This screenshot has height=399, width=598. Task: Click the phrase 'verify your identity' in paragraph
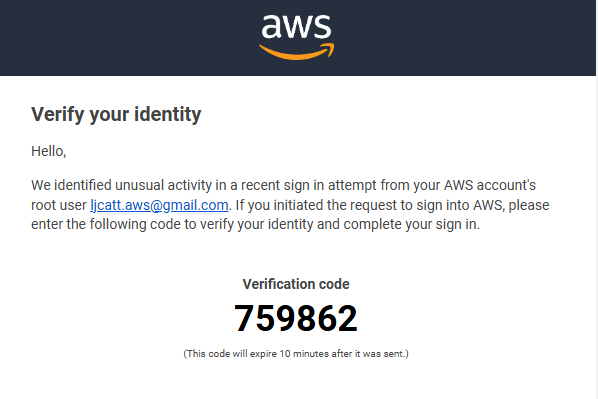[257, 225]
